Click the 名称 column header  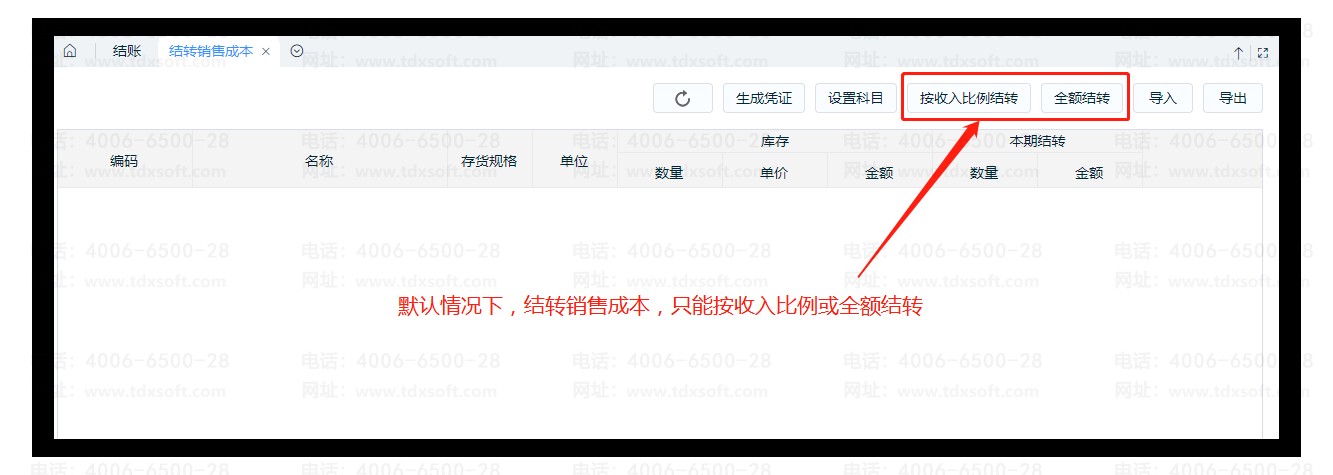[319, 160]
